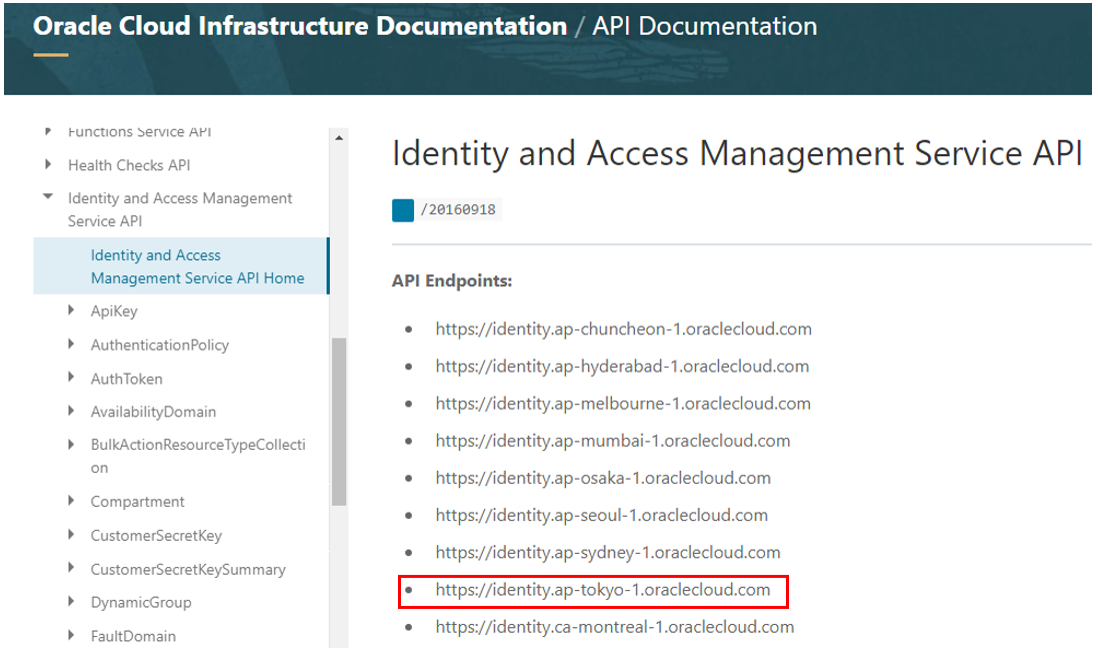Select the AuthenticationPolicy sidebar entry
This screenshot has width=1098, height=658.
pos(160,344)
